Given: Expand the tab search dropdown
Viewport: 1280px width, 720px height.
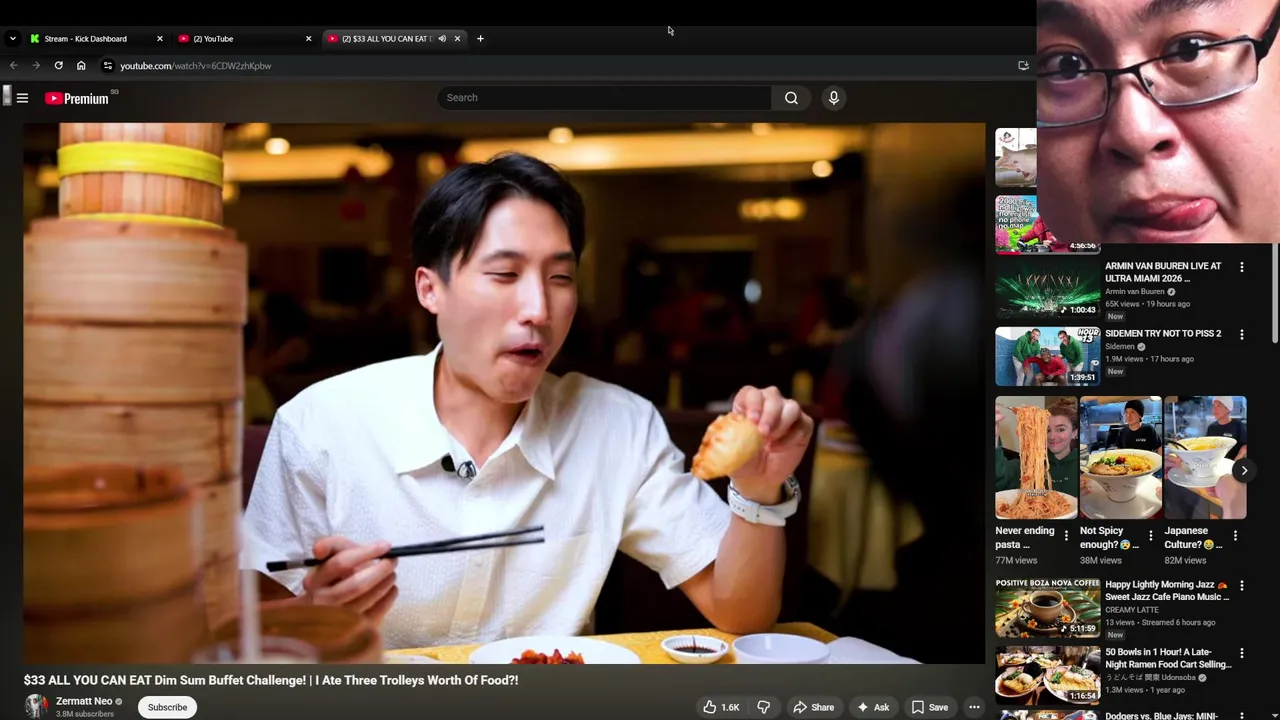Looking at the screenshot, I should click(12, 39).
